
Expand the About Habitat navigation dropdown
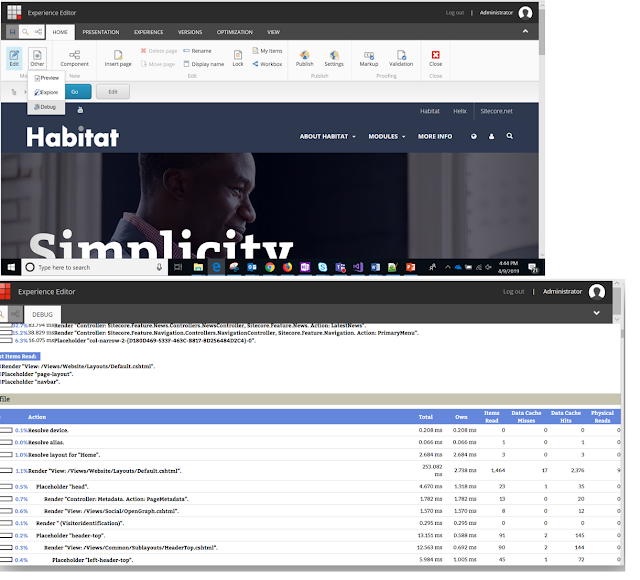[x=328, y=136]
